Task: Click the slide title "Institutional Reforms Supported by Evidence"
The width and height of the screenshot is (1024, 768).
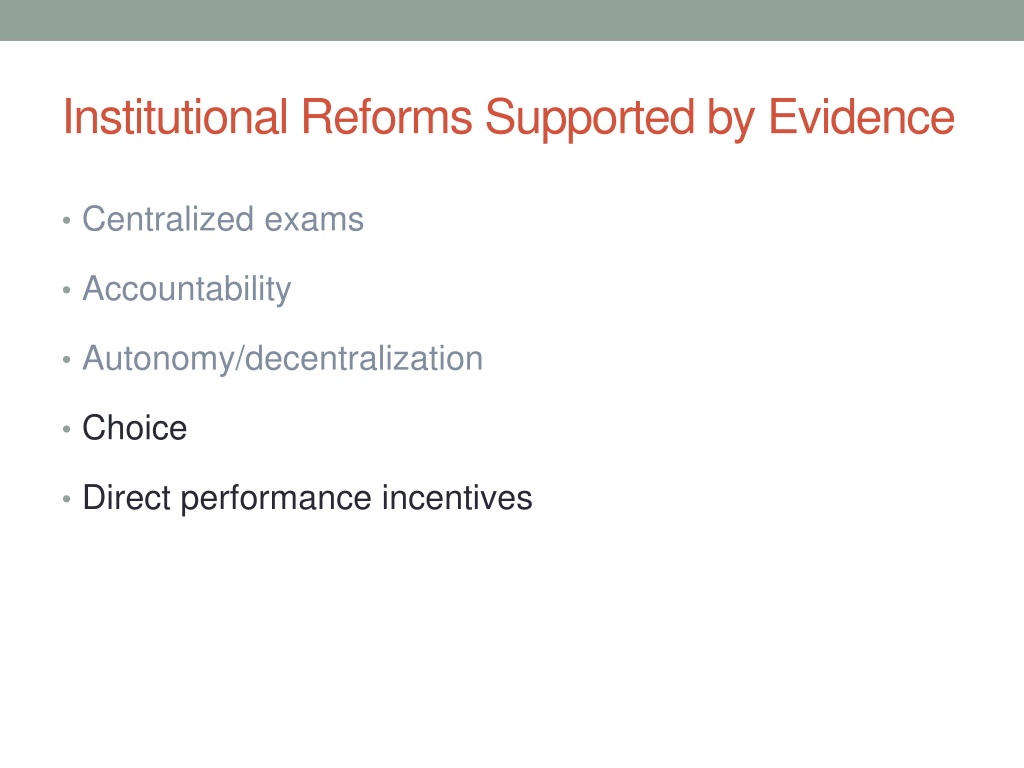Action: coord(508,118)
